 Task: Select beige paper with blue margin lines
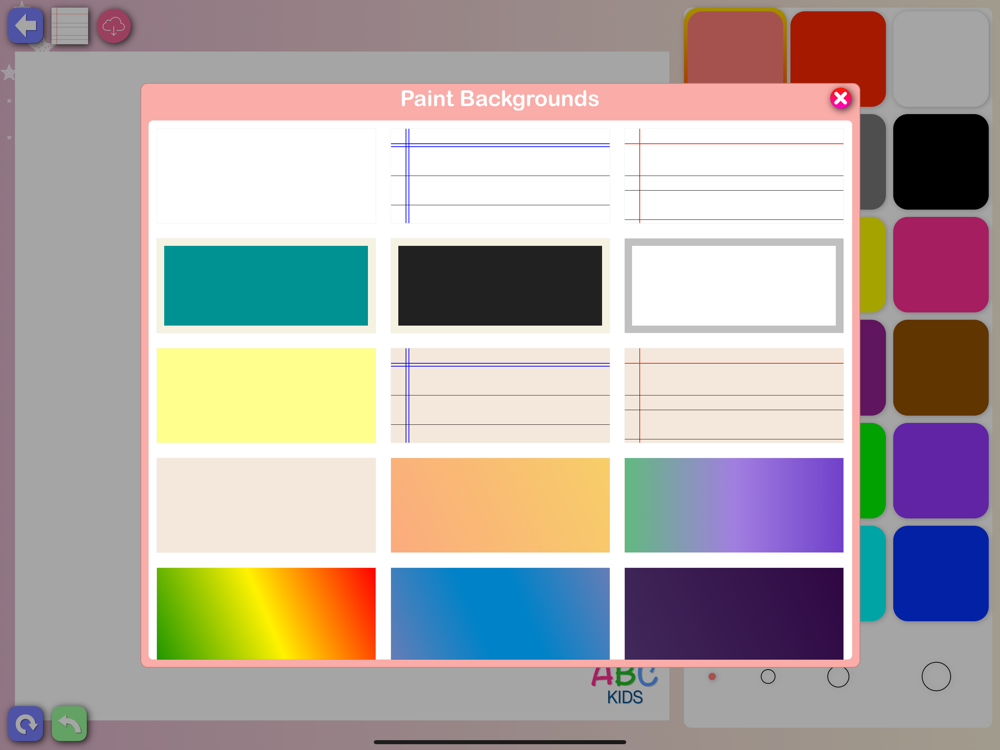coord(500,395)
